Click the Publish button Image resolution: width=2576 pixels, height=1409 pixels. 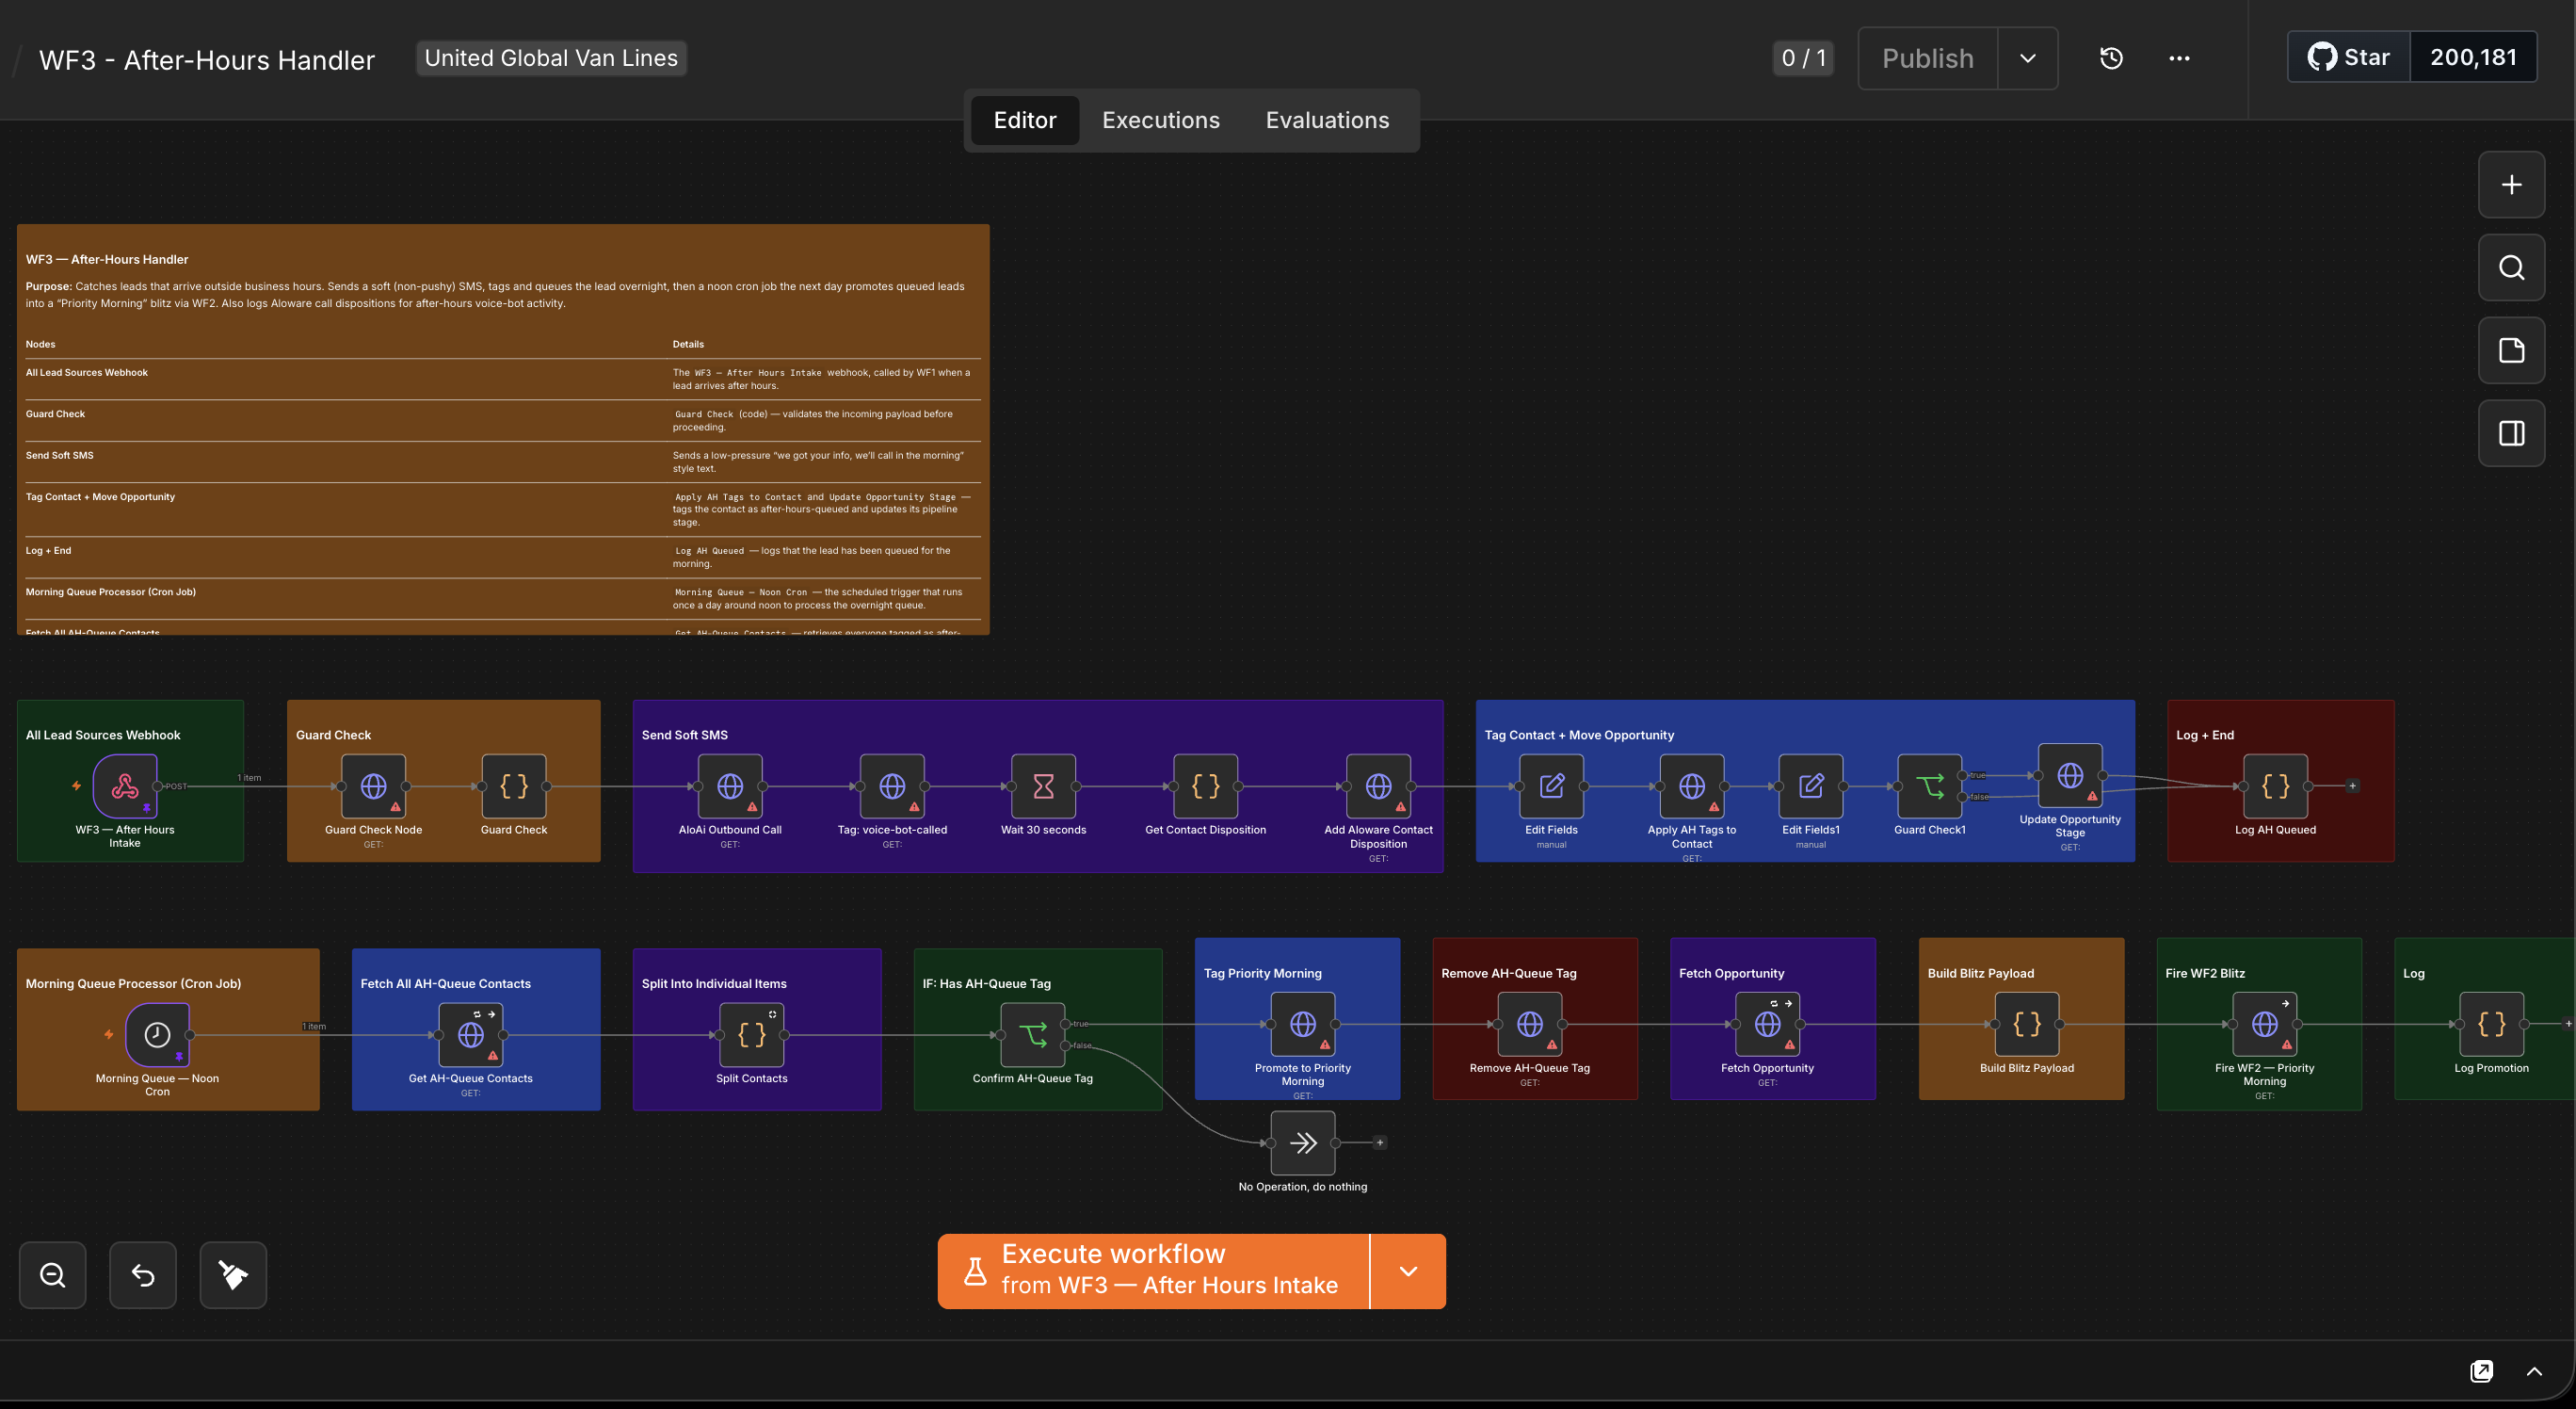coord(1927,58)
